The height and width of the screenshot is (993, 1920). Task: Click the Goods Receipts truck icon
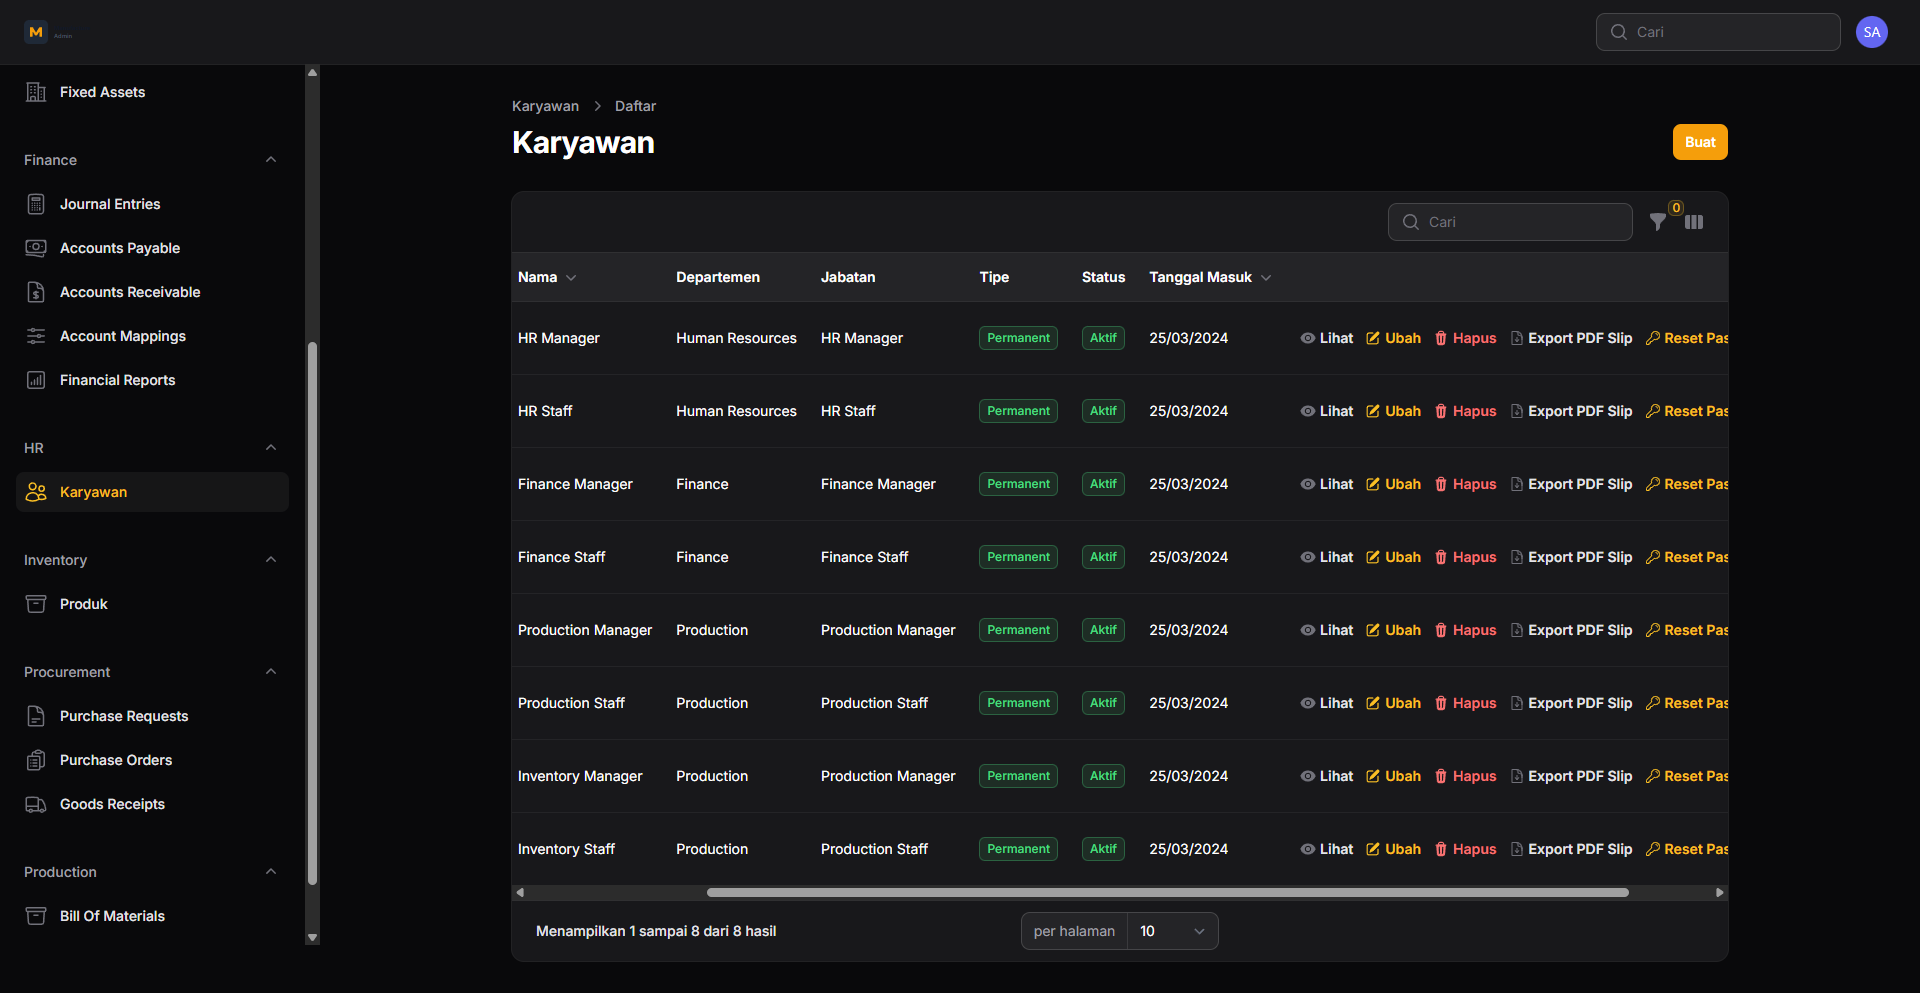click(36, 804)
